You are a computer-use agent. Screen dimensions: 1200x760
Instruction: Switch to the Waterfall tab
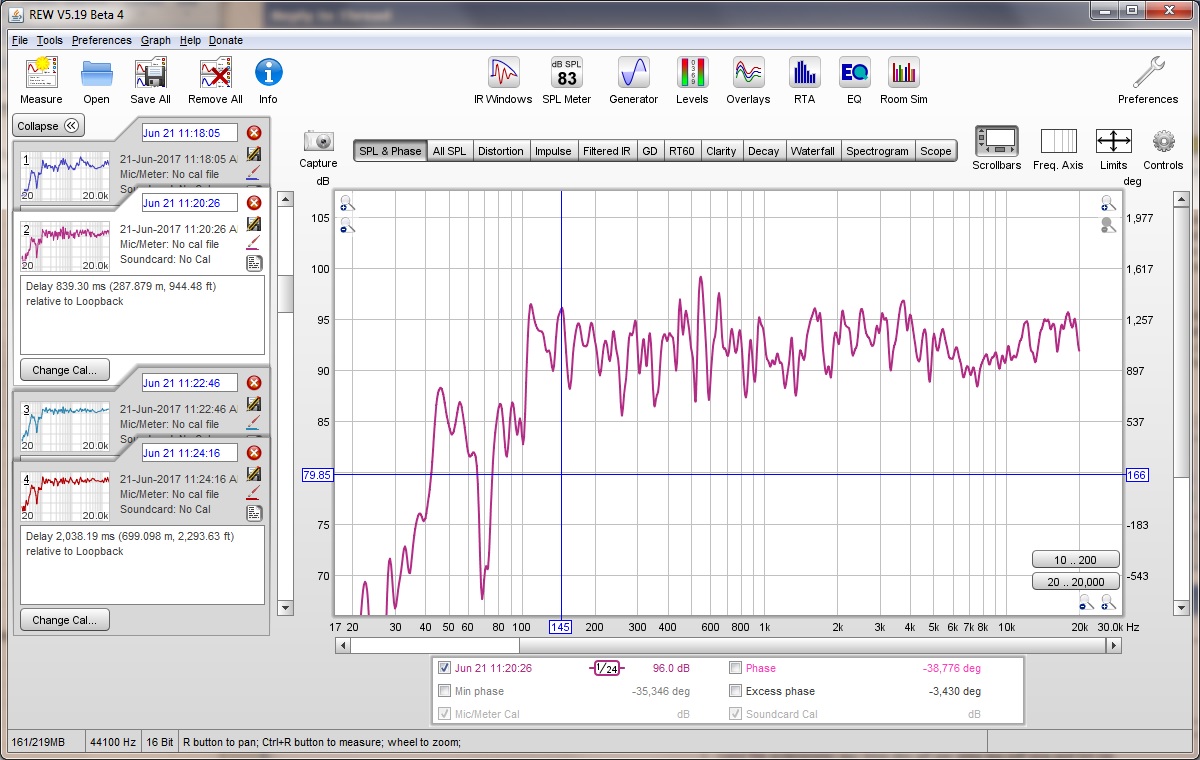tap(813, 151)
